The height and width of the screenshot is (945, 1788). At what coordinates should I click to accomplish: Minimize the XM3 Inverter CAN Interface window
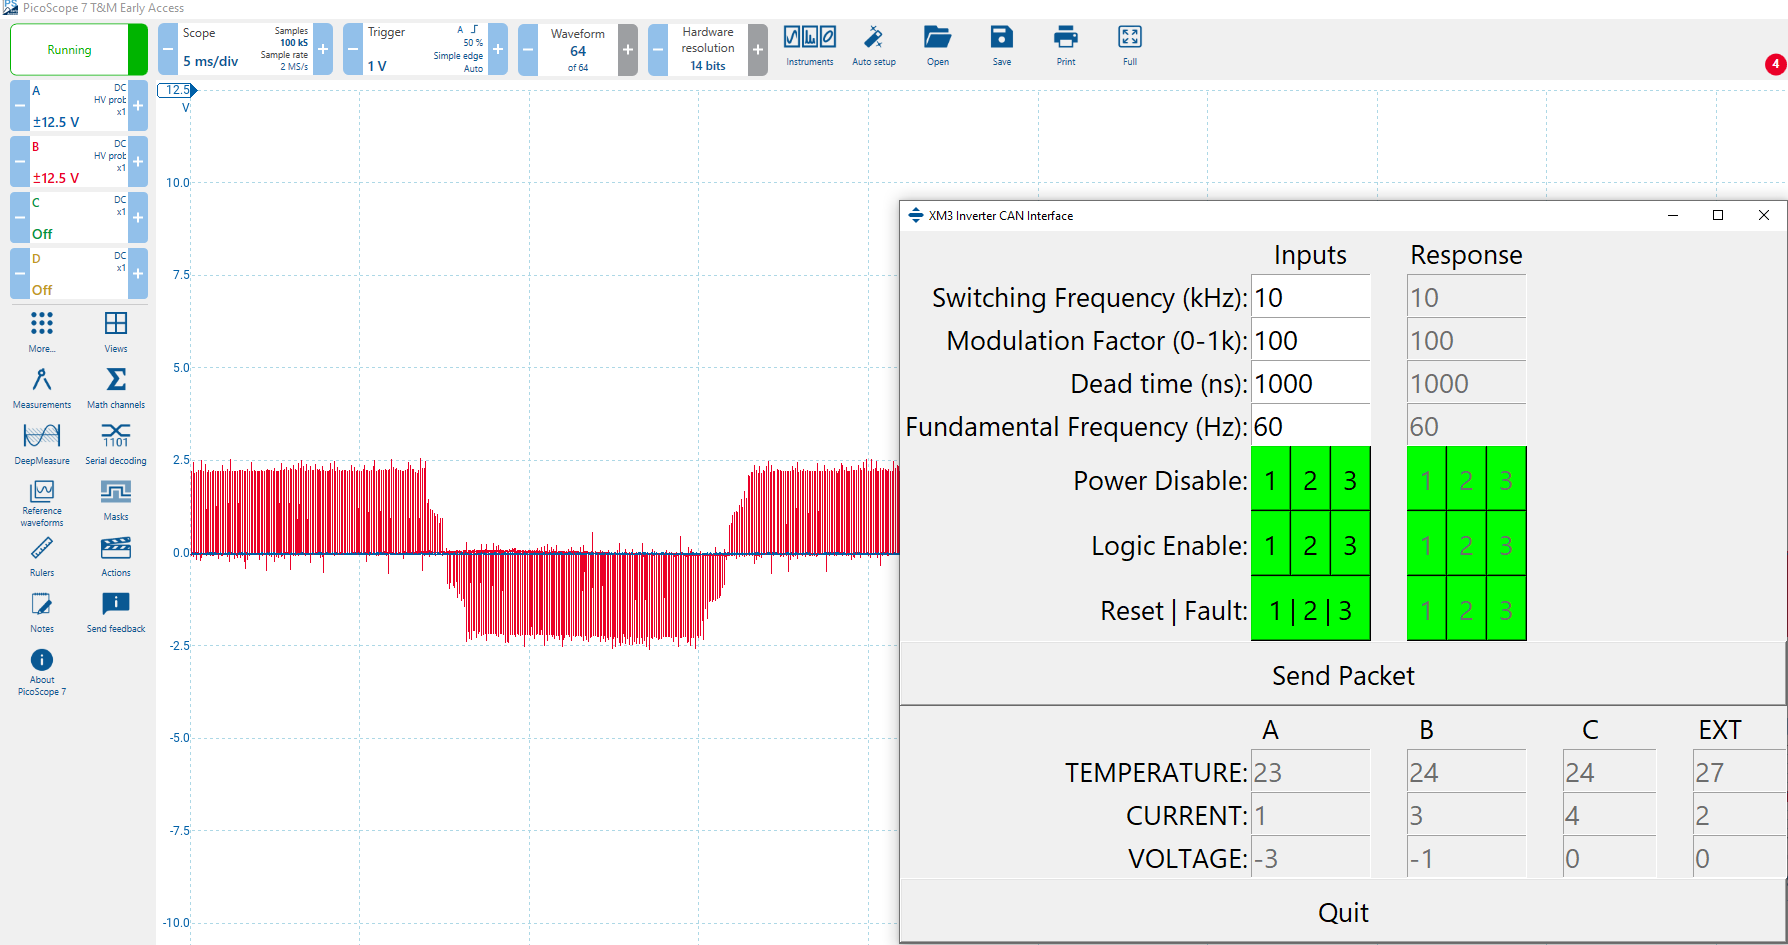[x=1673, y=215]
